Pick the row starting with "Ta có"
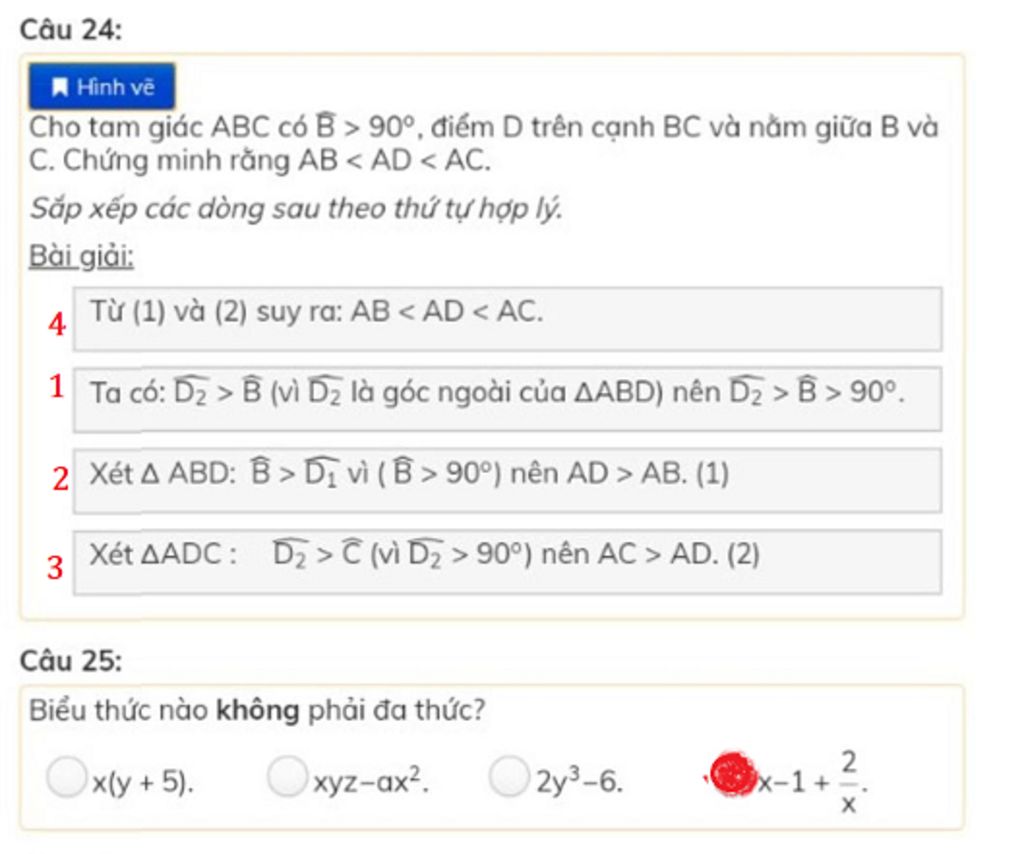The image size is (1024, 854). tap(507, 398)
